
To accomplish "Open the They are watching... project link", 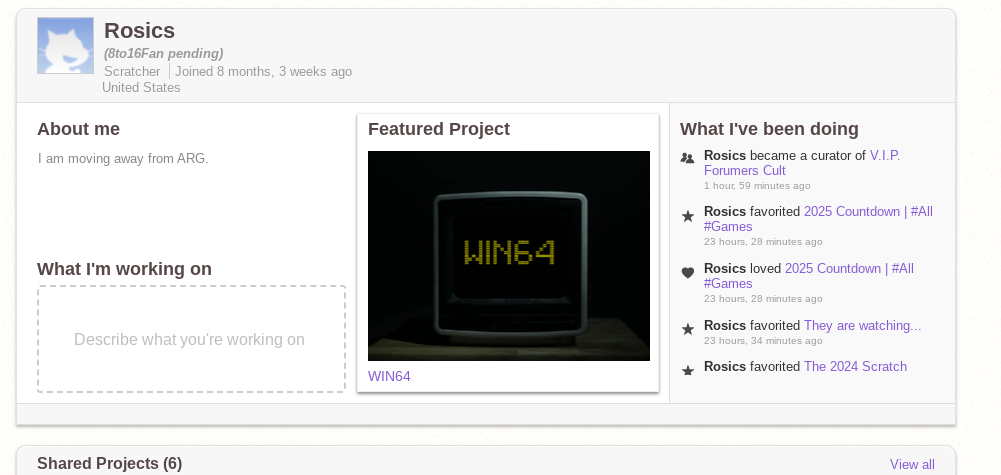I will (x=862, y=325).
